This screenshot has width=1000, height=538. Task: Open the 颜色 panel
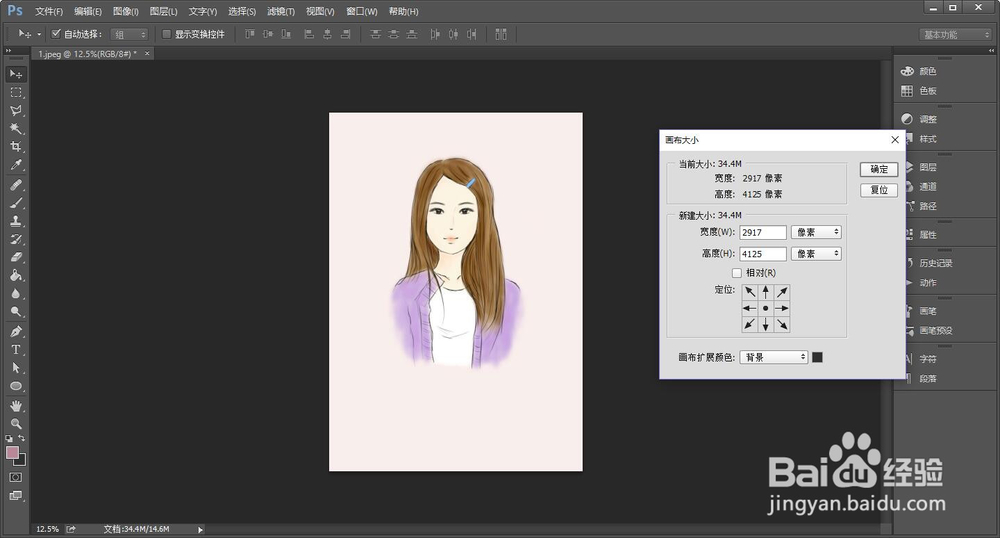[919, 71]
